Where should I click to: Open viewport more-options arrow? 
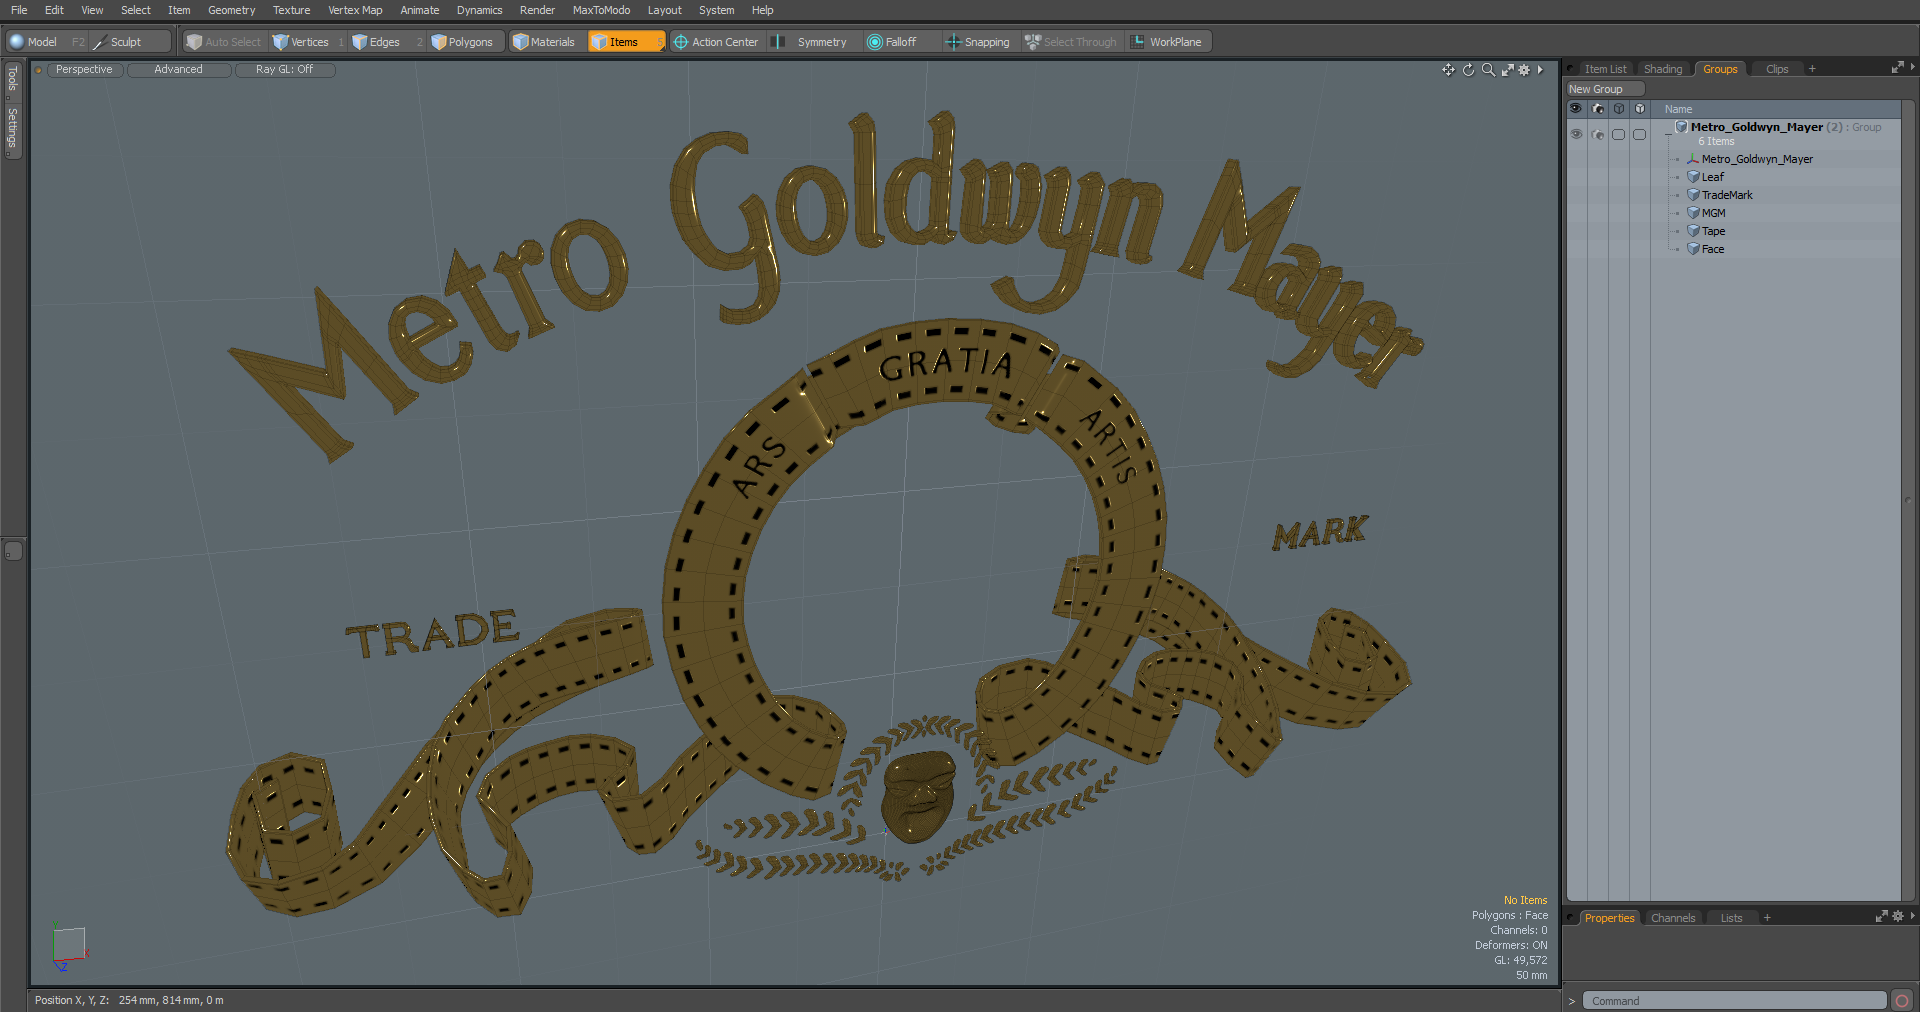(x=1540, y=70)
